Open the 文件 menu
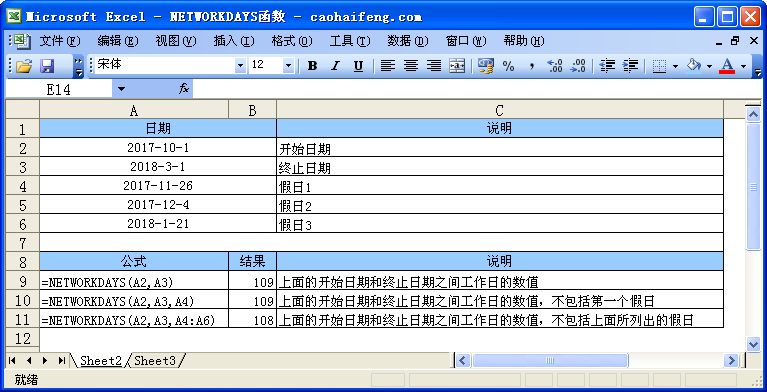Viewport: 767px width, 392px height. [x=59, y=41]
